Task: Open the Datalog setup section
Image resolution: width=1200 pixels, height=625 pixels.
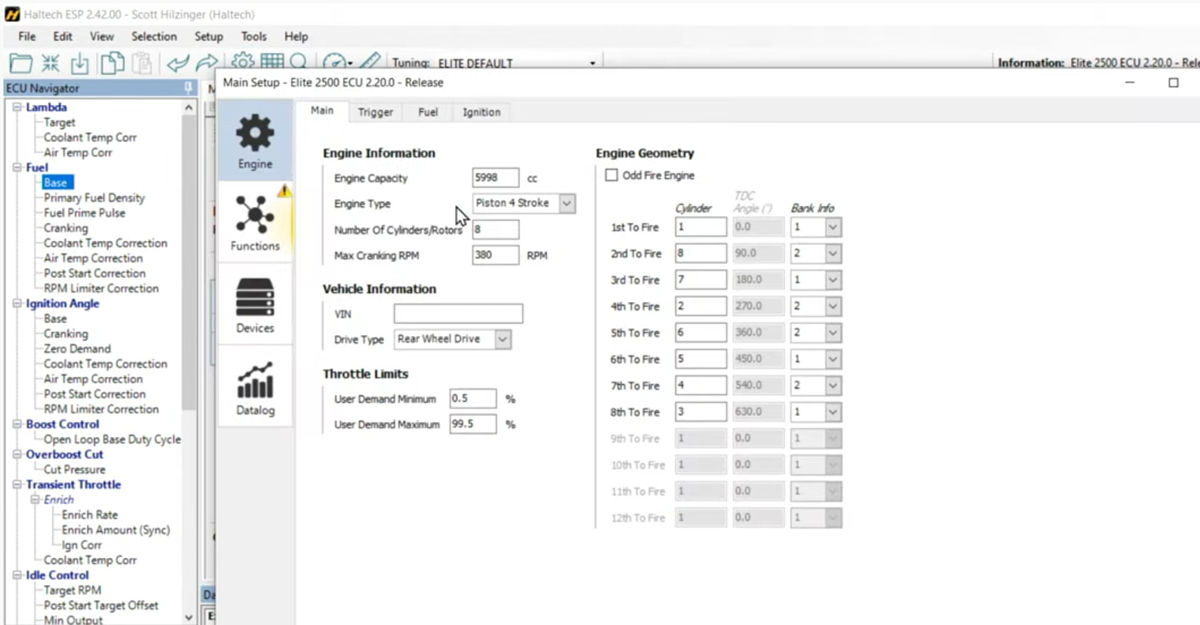Action: click(255, 387)
